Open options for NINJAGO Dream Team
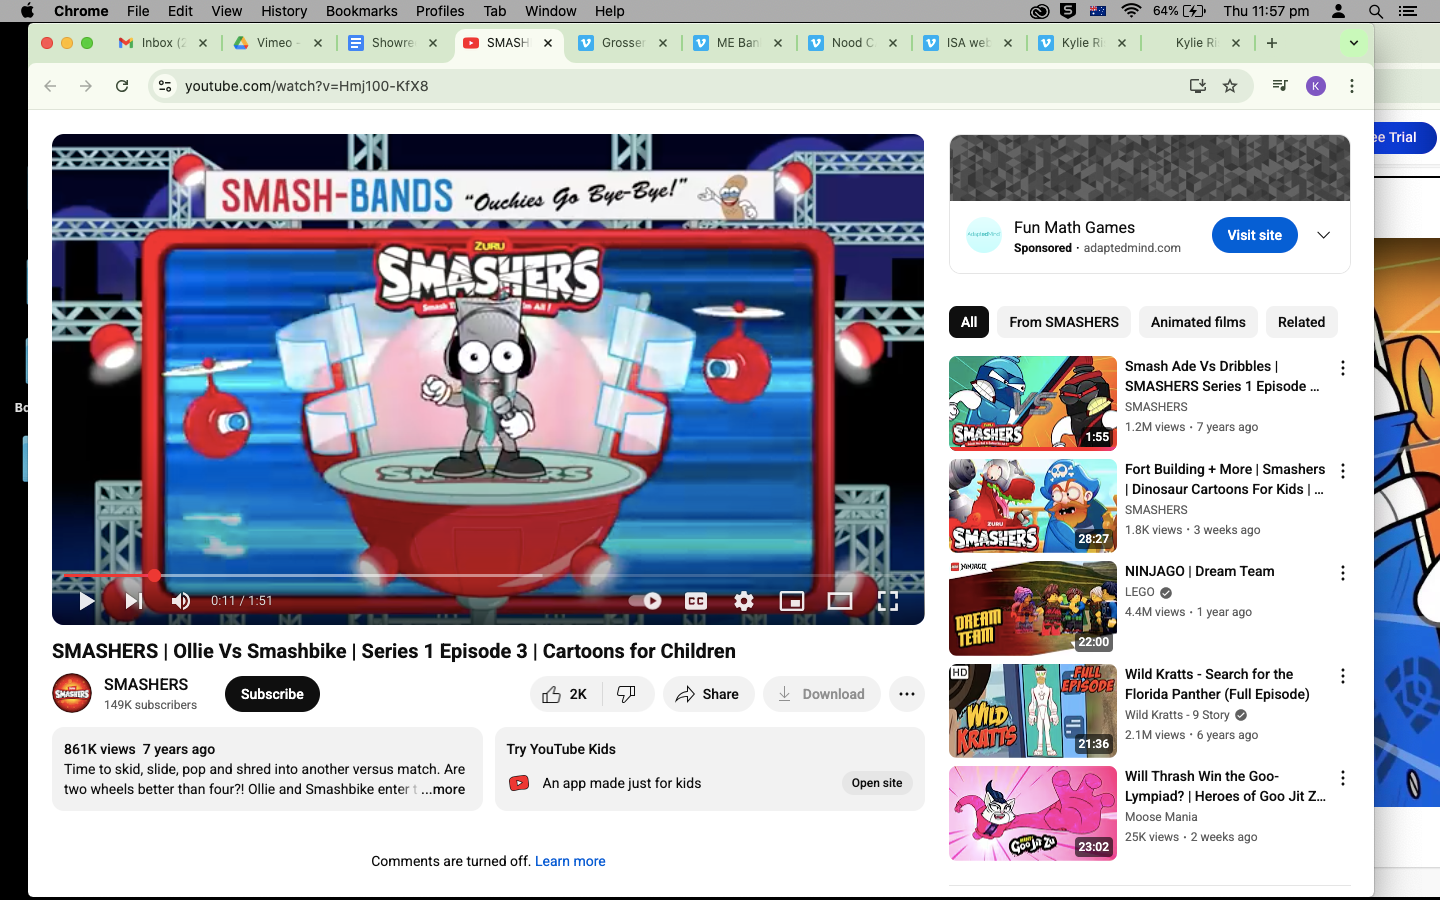This screenshot has height=900, width=1440. pos(1343,573)
